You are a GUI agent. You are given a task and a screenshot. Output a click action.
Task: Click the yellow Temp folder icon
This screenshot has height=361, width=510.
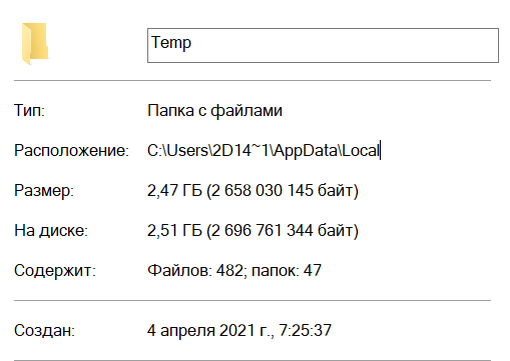(x=35, y=43)
